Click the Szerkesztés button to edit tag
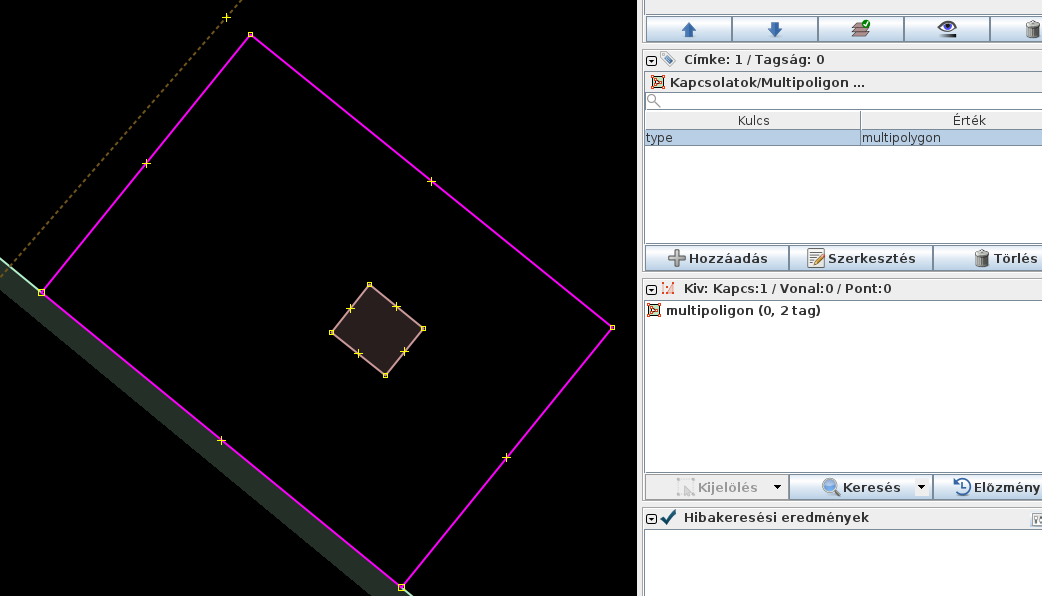 tap(861, 258)
